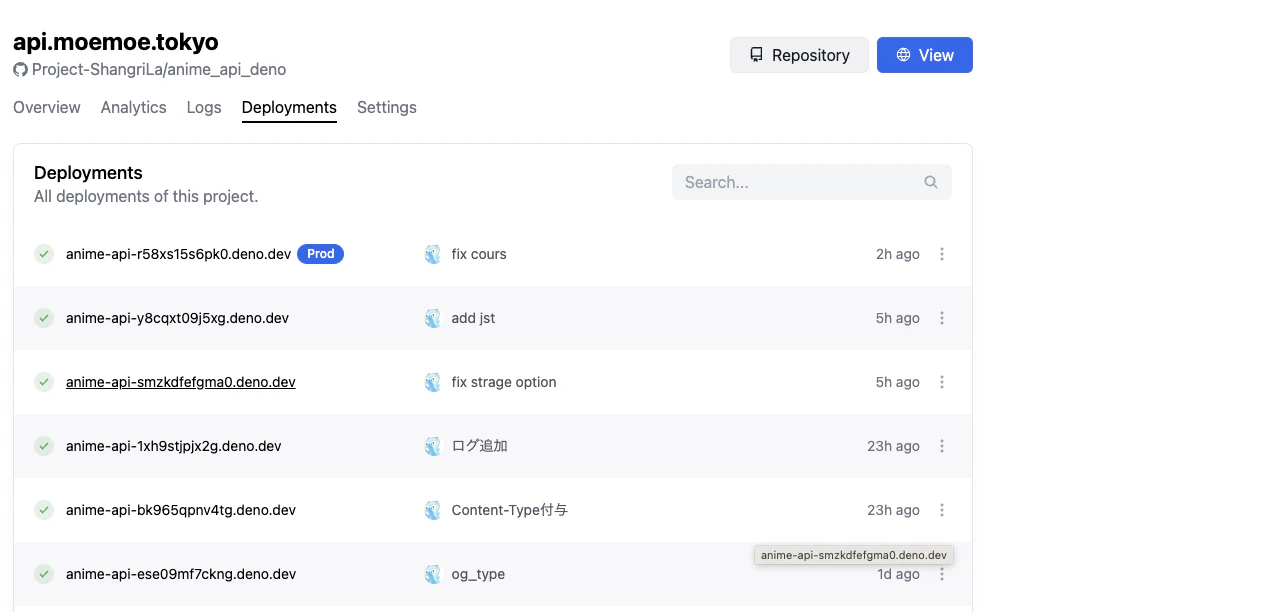Screen dimensions: 1280x612
Task: Open more options for the "fix cours" deployment
Action: (x=942, y=254)
